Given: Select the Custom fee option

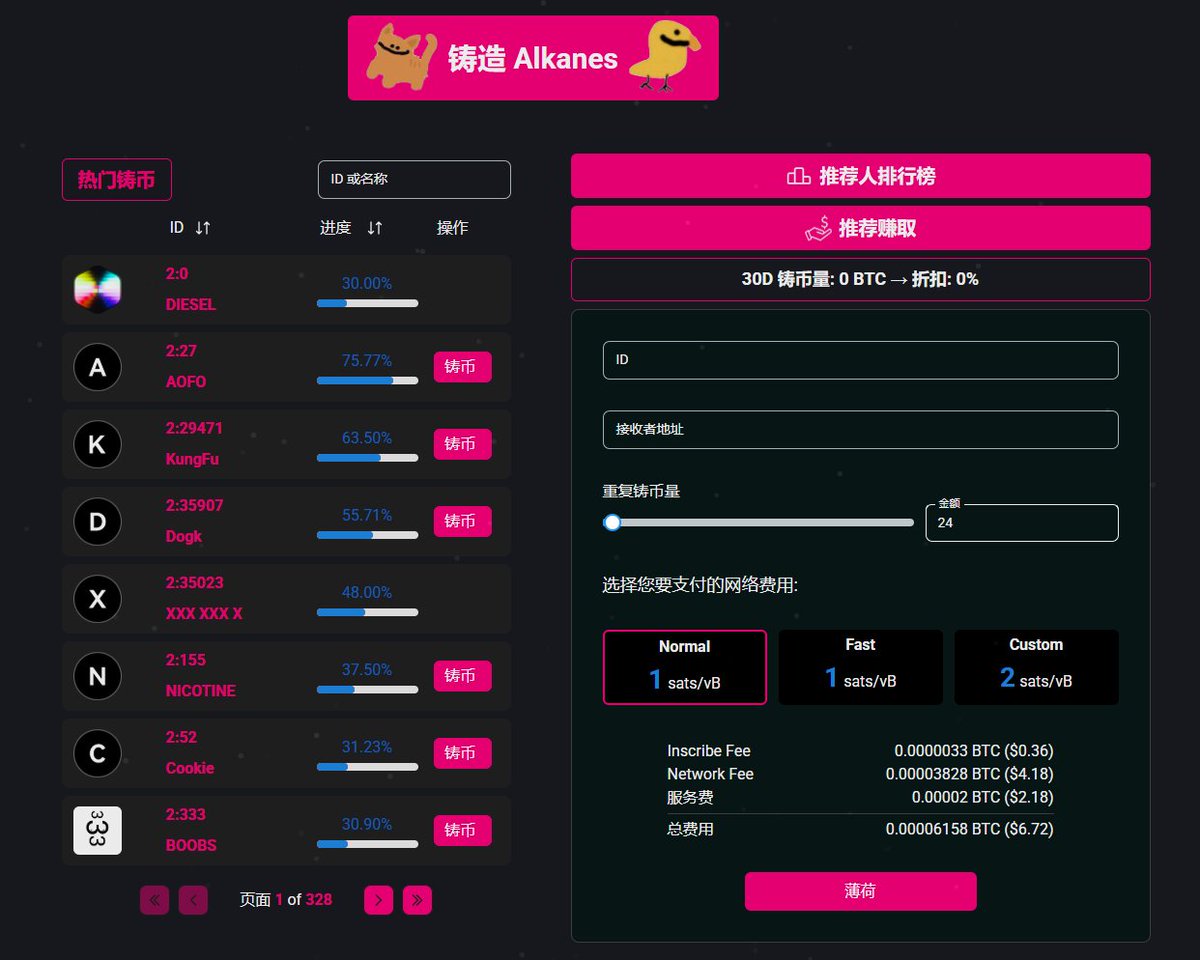Looking at the screenshot, I should tap(1036, 667).
